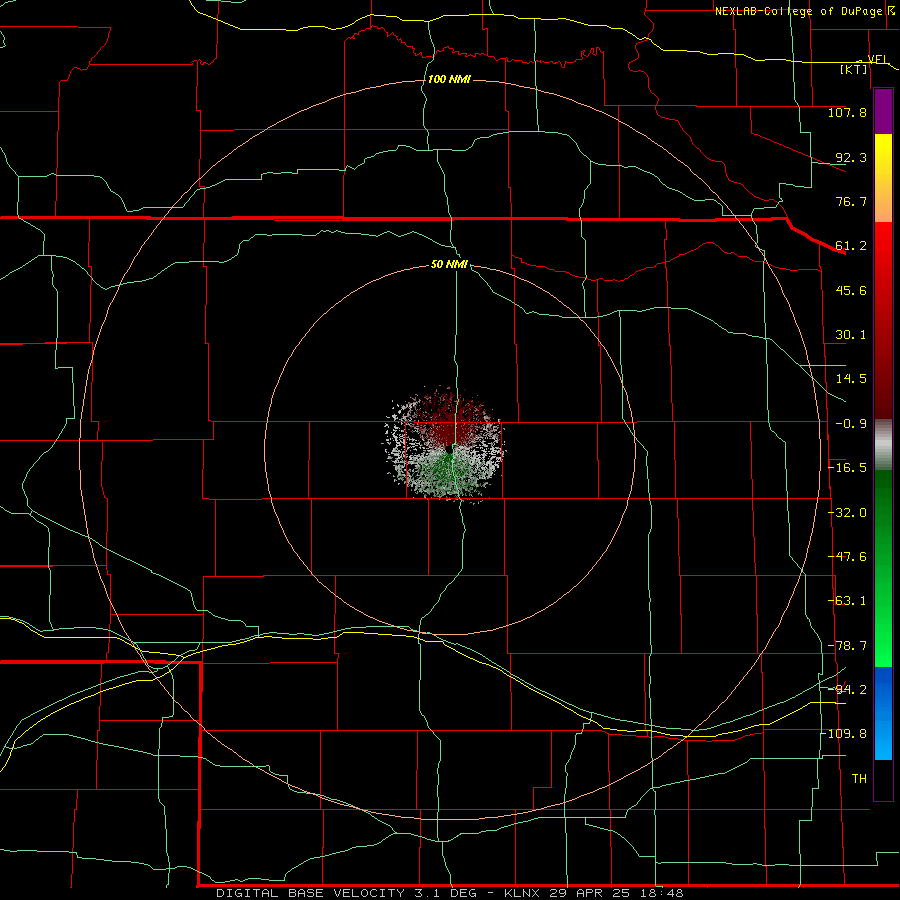Image resolution: width=900 pixels, height=900 pixels.
Task: Click the -16.5 legend value
Action: [x=847, y=468]
